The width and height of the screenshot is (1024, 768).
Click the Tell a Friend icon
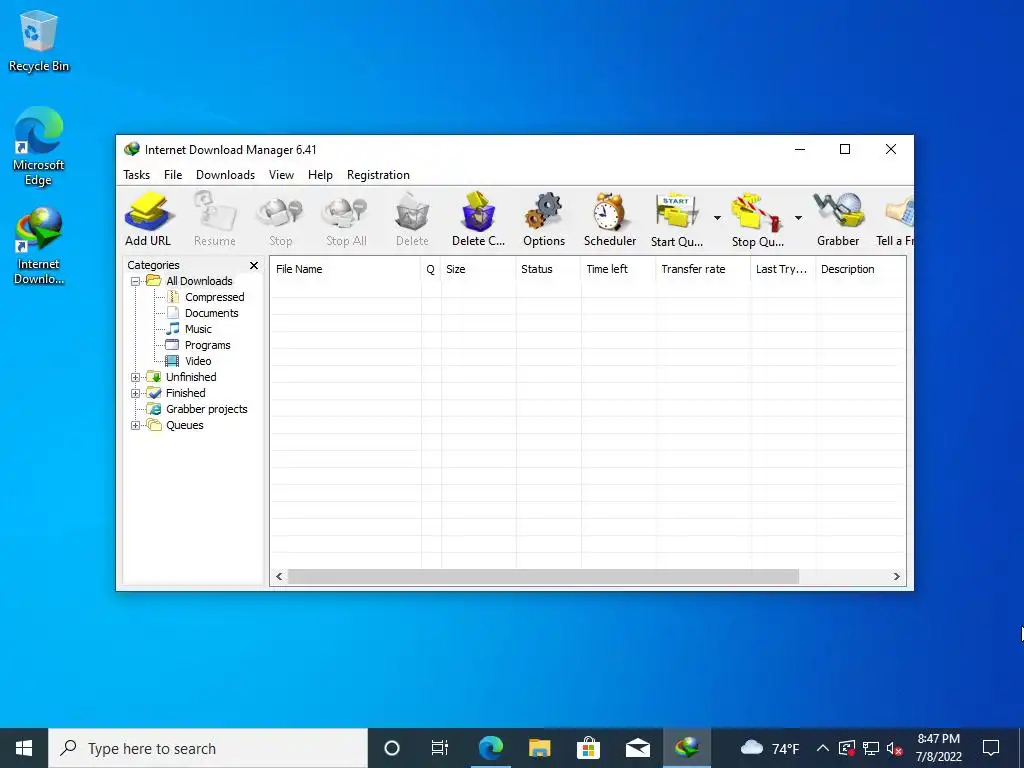pyautogui.click(x=896, y=219)
